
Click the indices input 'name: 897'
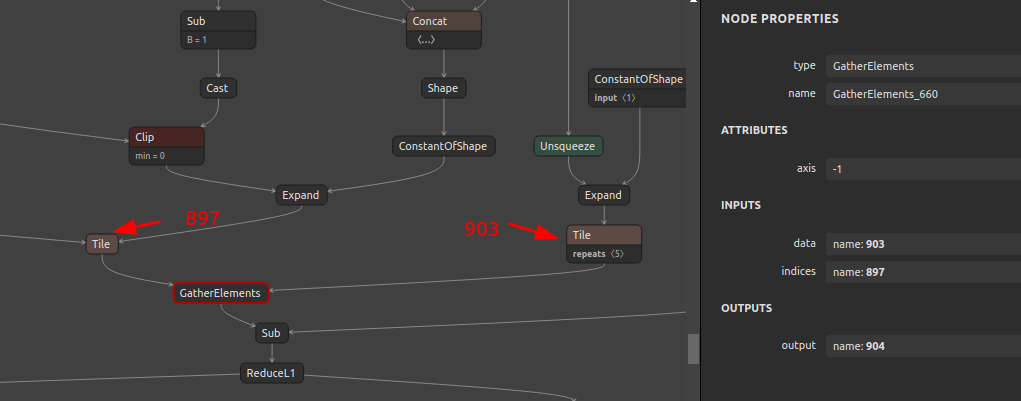coord(923,272)
